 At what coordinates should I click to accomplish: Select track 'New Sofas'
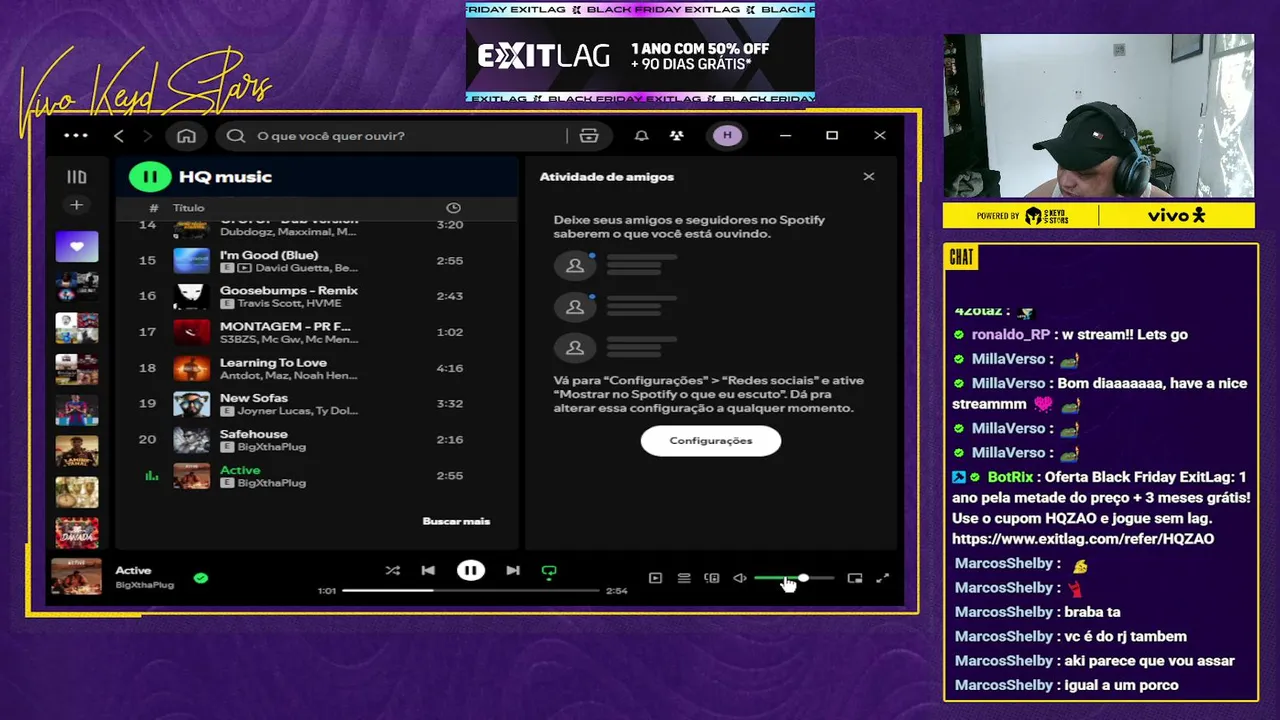coord(253,398)
